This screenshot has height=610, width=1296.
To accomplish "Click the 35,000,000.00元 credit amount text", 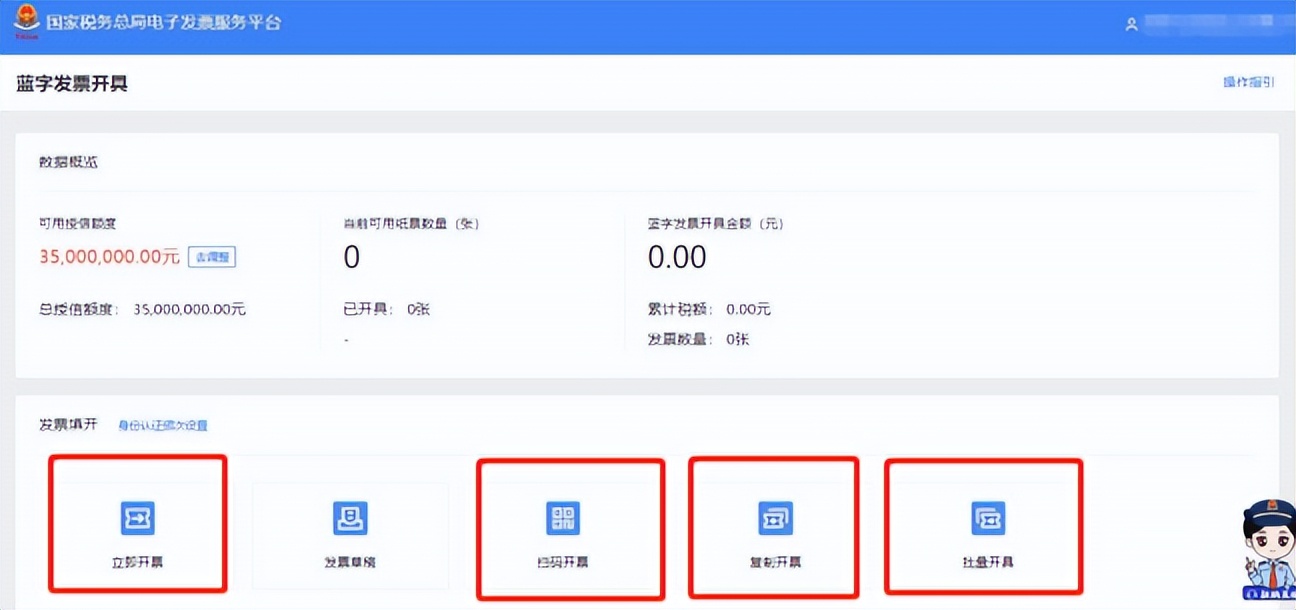I will tap(105, 257).
